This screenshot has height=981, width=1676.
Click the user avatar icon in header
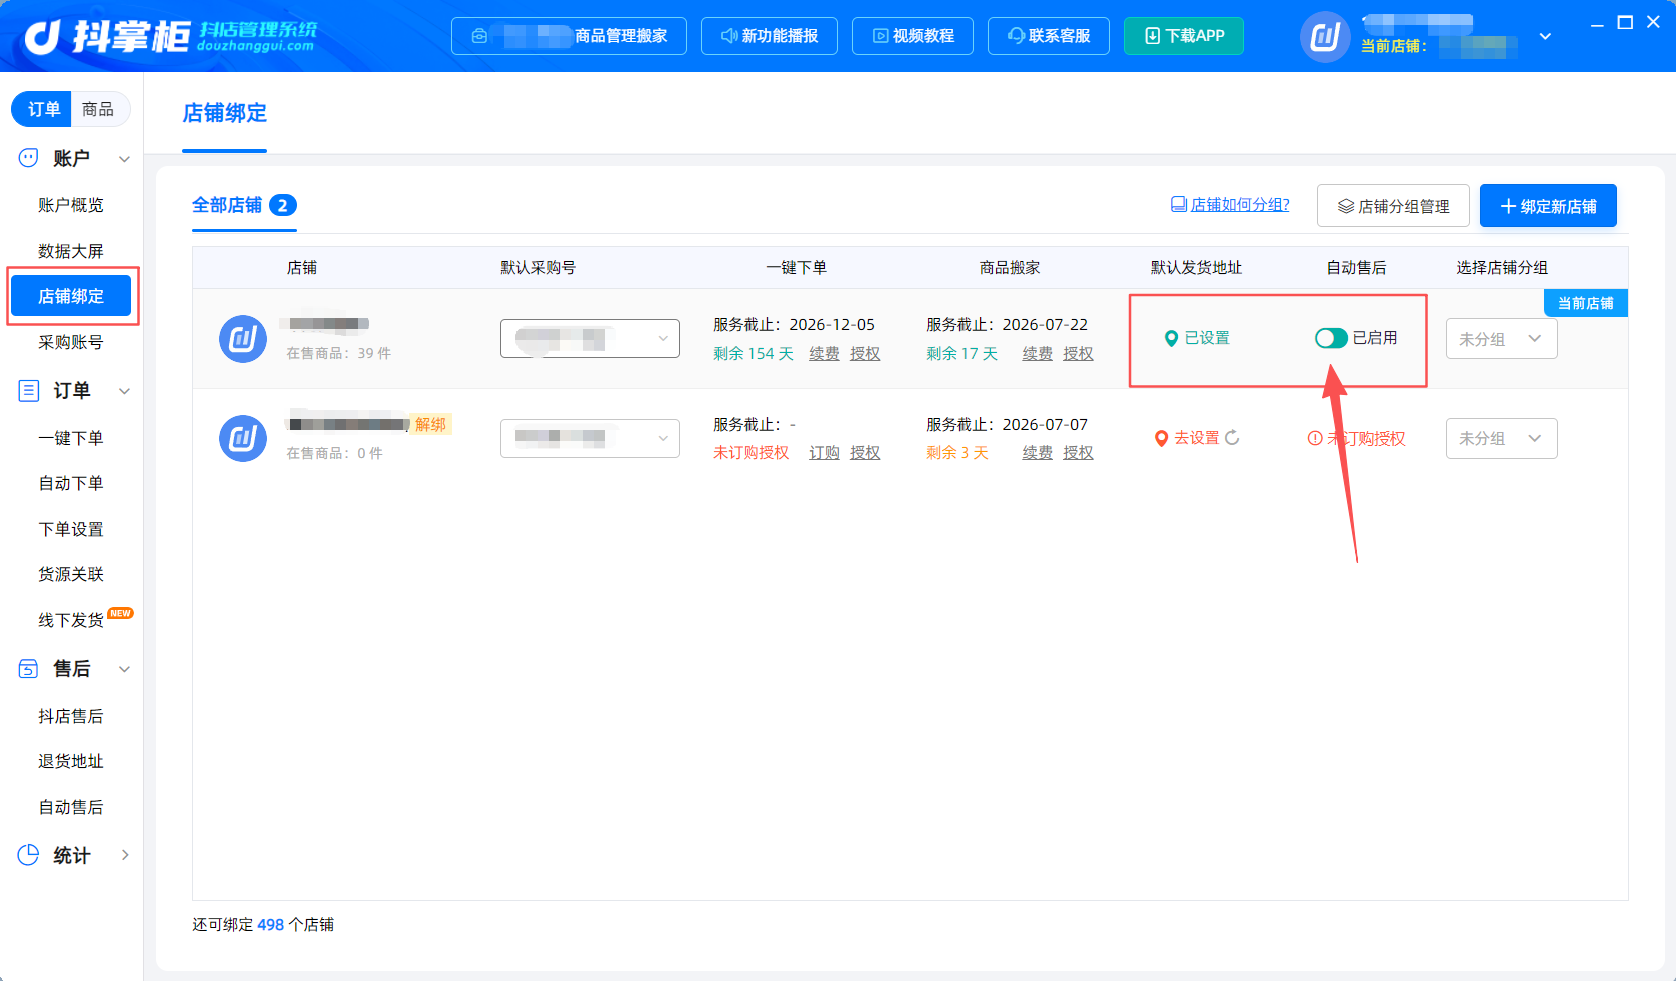(x=1325, y=37)
